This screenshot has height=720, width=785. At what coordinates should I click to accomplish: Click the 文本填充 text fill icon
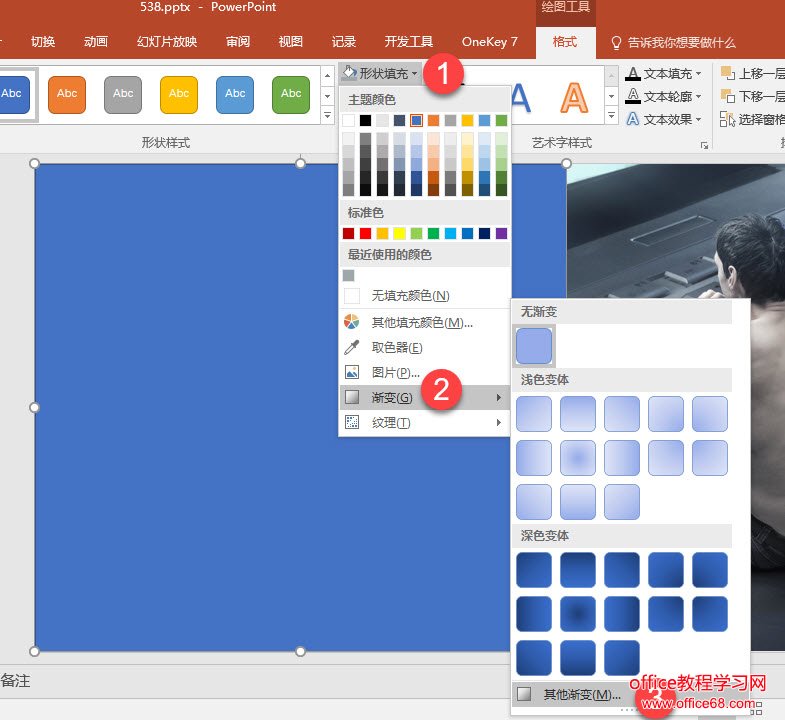[633, 74]
